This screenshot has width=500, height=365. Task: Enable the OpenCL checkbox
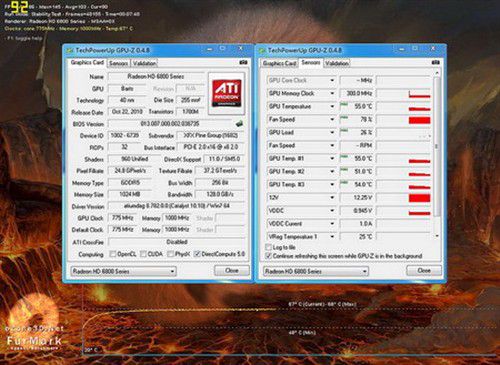pyautogui.click(x=113, y=254)
